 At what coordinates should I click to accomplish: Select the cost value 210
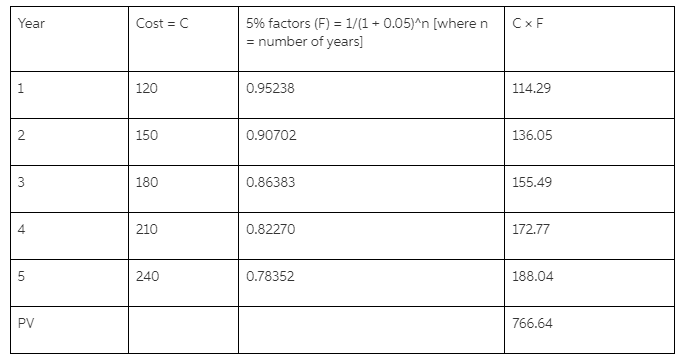[x=147, y=229]
